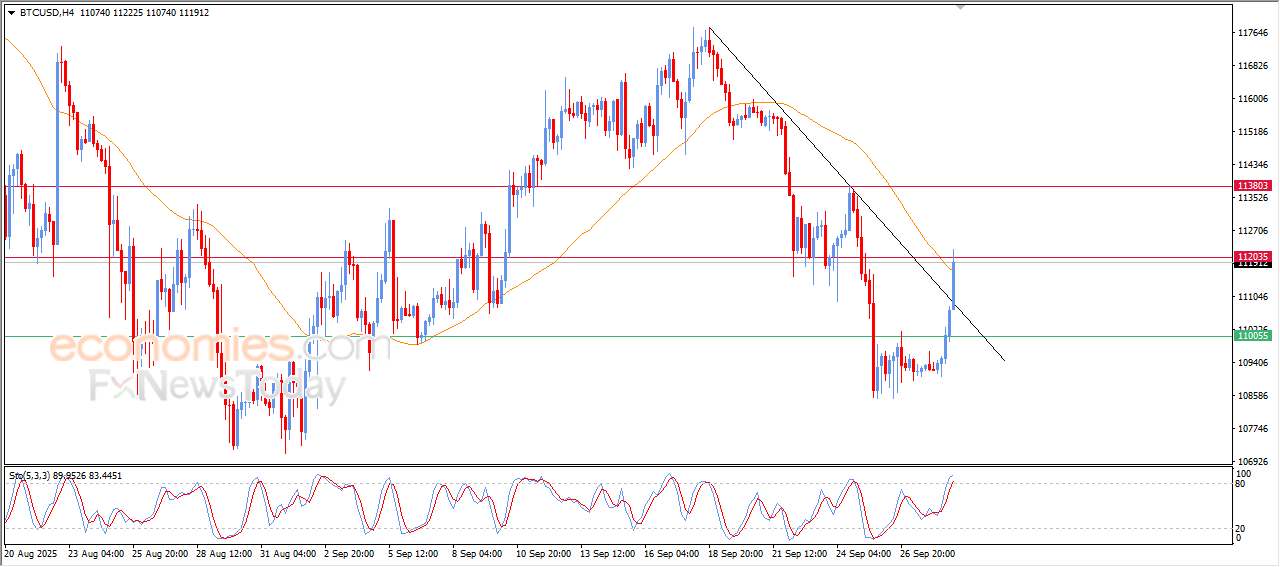Click price axis label 115186
Screen dimensions: 1280x567
[1253, 132]
